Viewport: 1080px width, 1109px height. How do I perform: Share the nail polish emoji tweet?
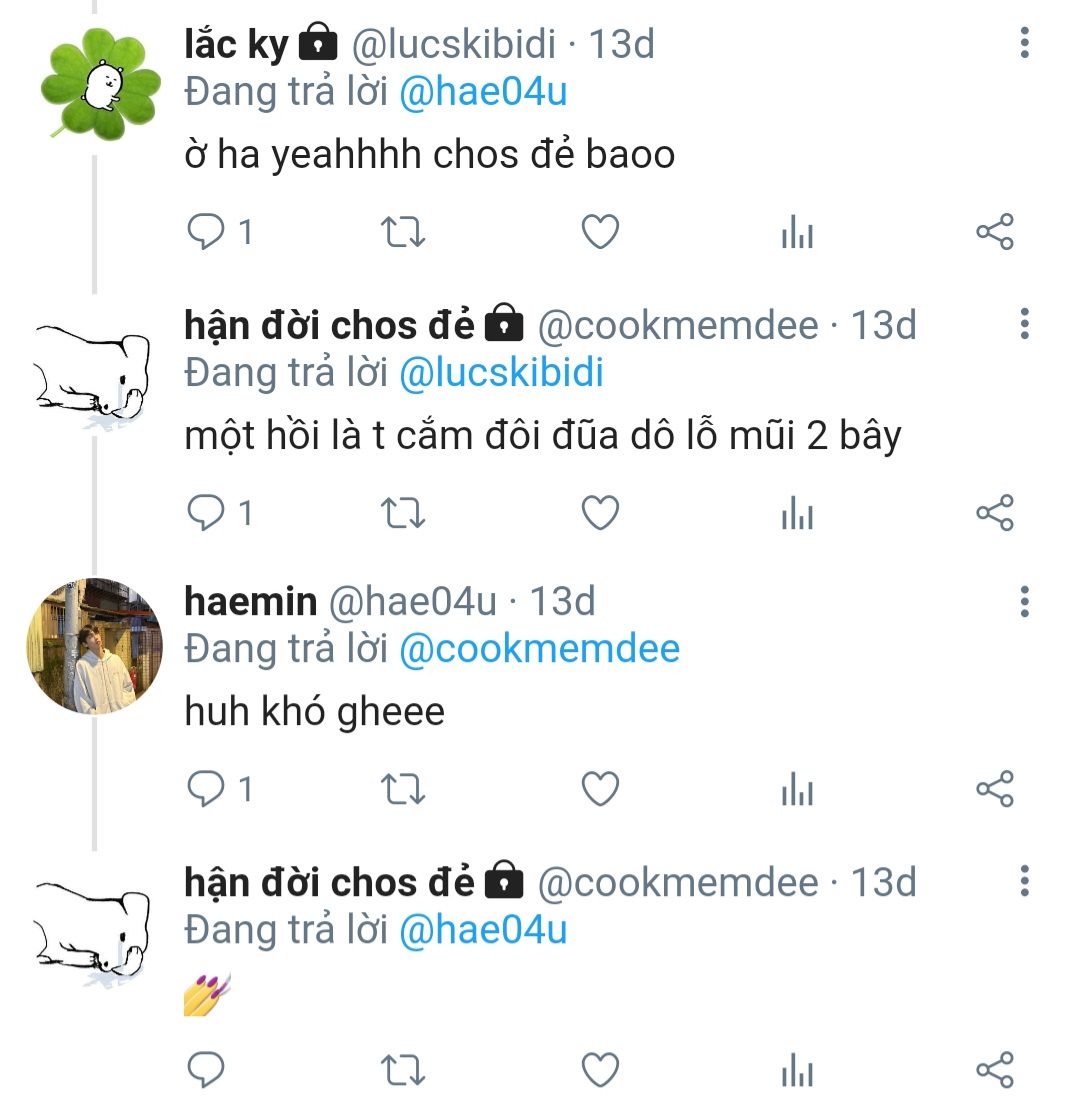click(994, 1069)
